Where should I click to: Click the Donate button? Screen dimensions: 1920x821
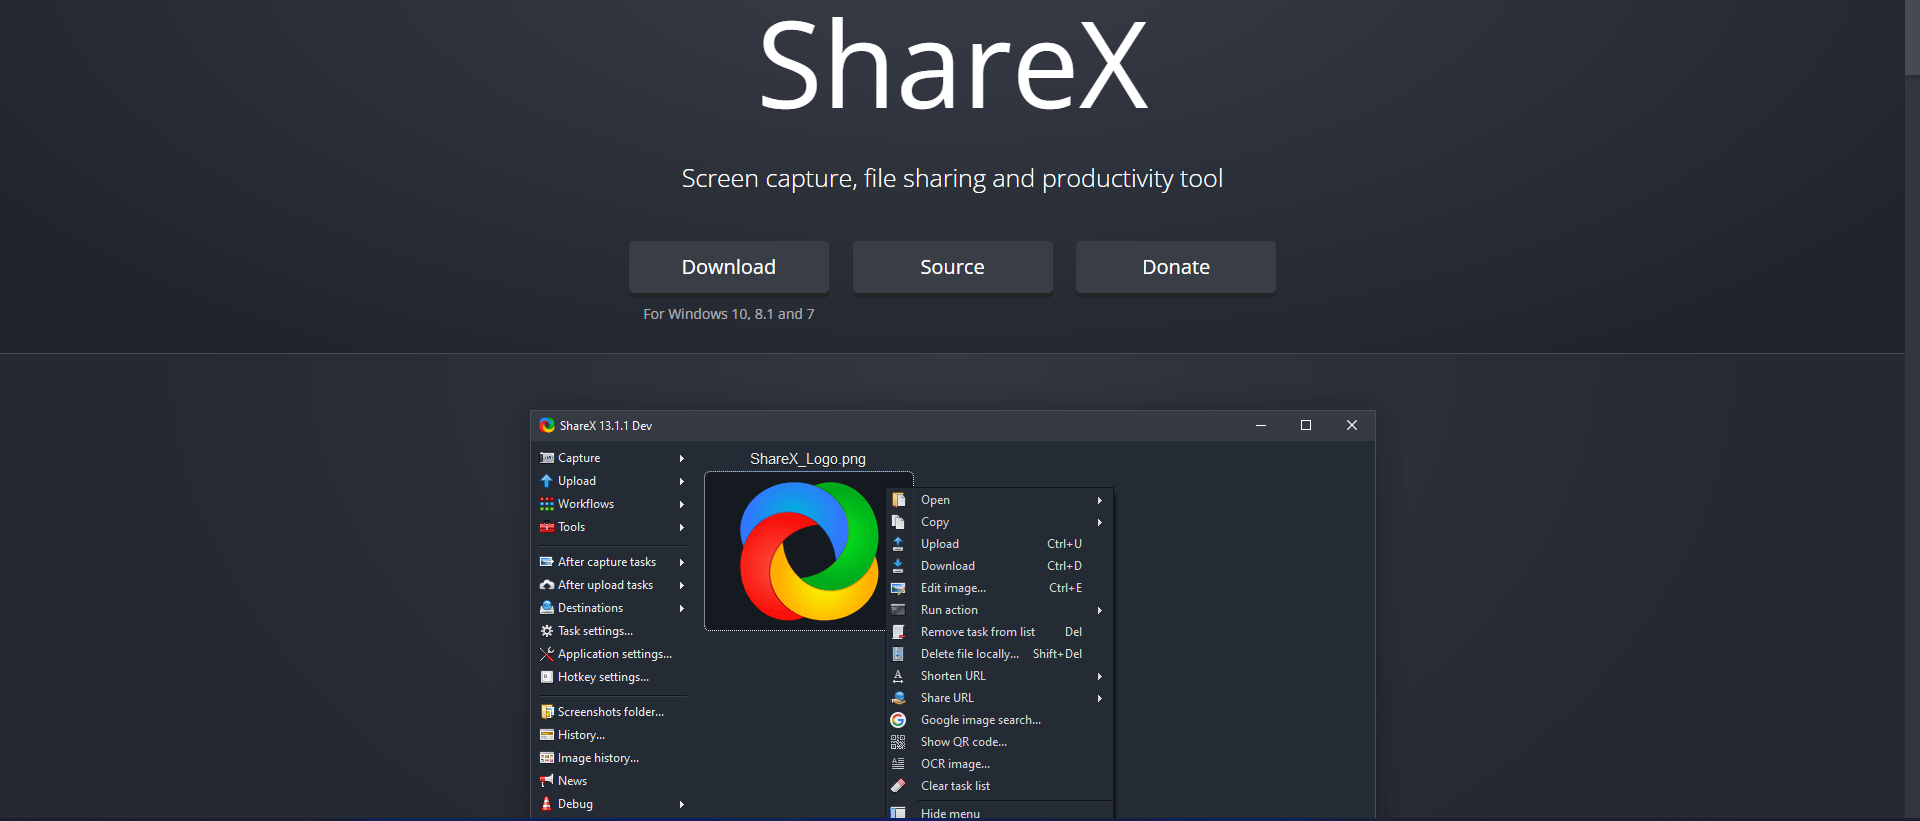(x=1176, y=267)
